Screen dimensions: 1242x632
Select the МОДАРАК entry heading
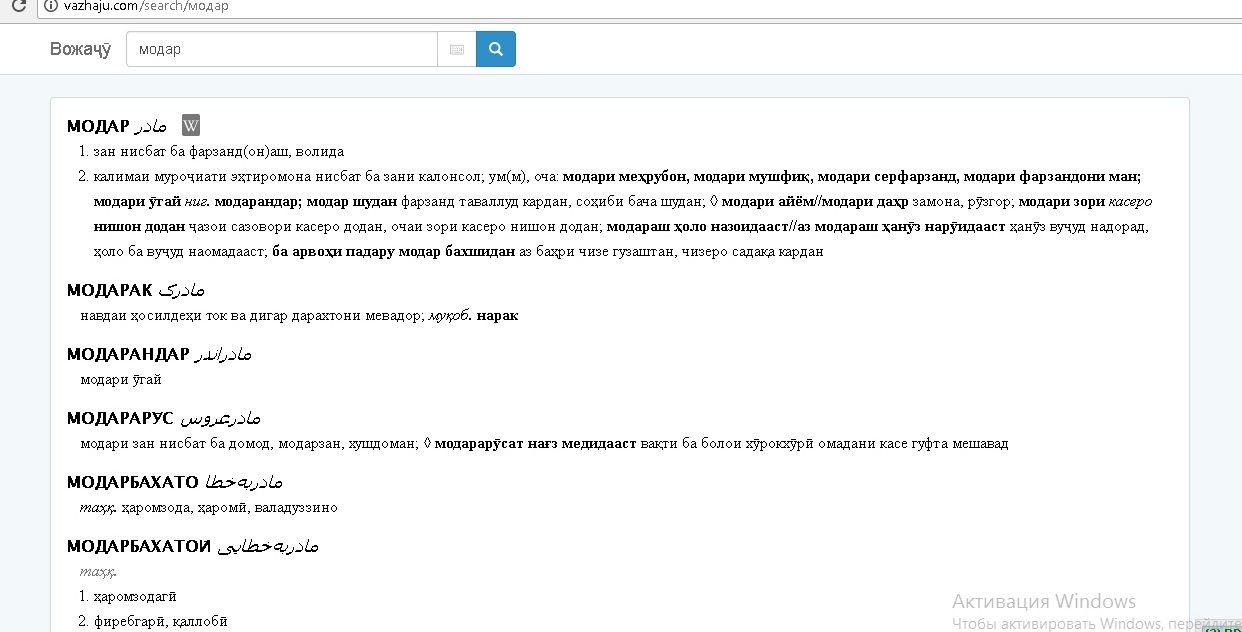(x=109, y=290)
